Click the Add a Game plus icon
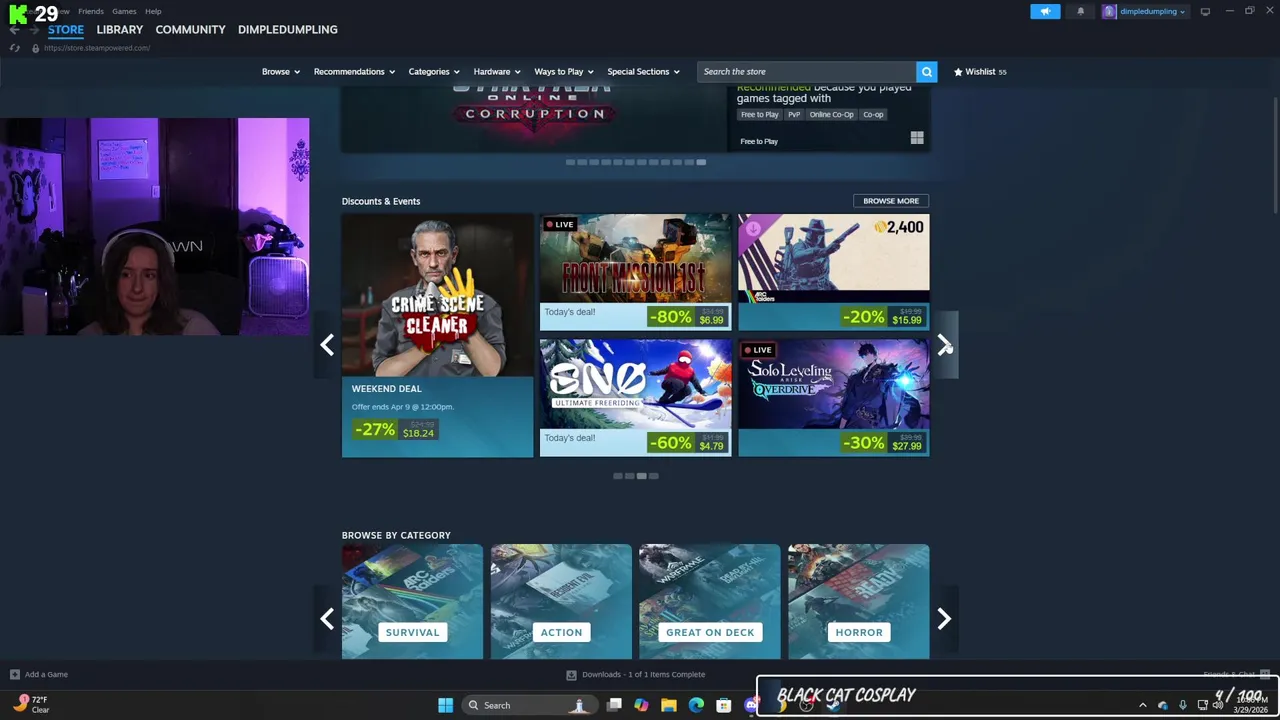Image resolution: width=1280 pixels, height=720 pixels. [x=14, y=674]
